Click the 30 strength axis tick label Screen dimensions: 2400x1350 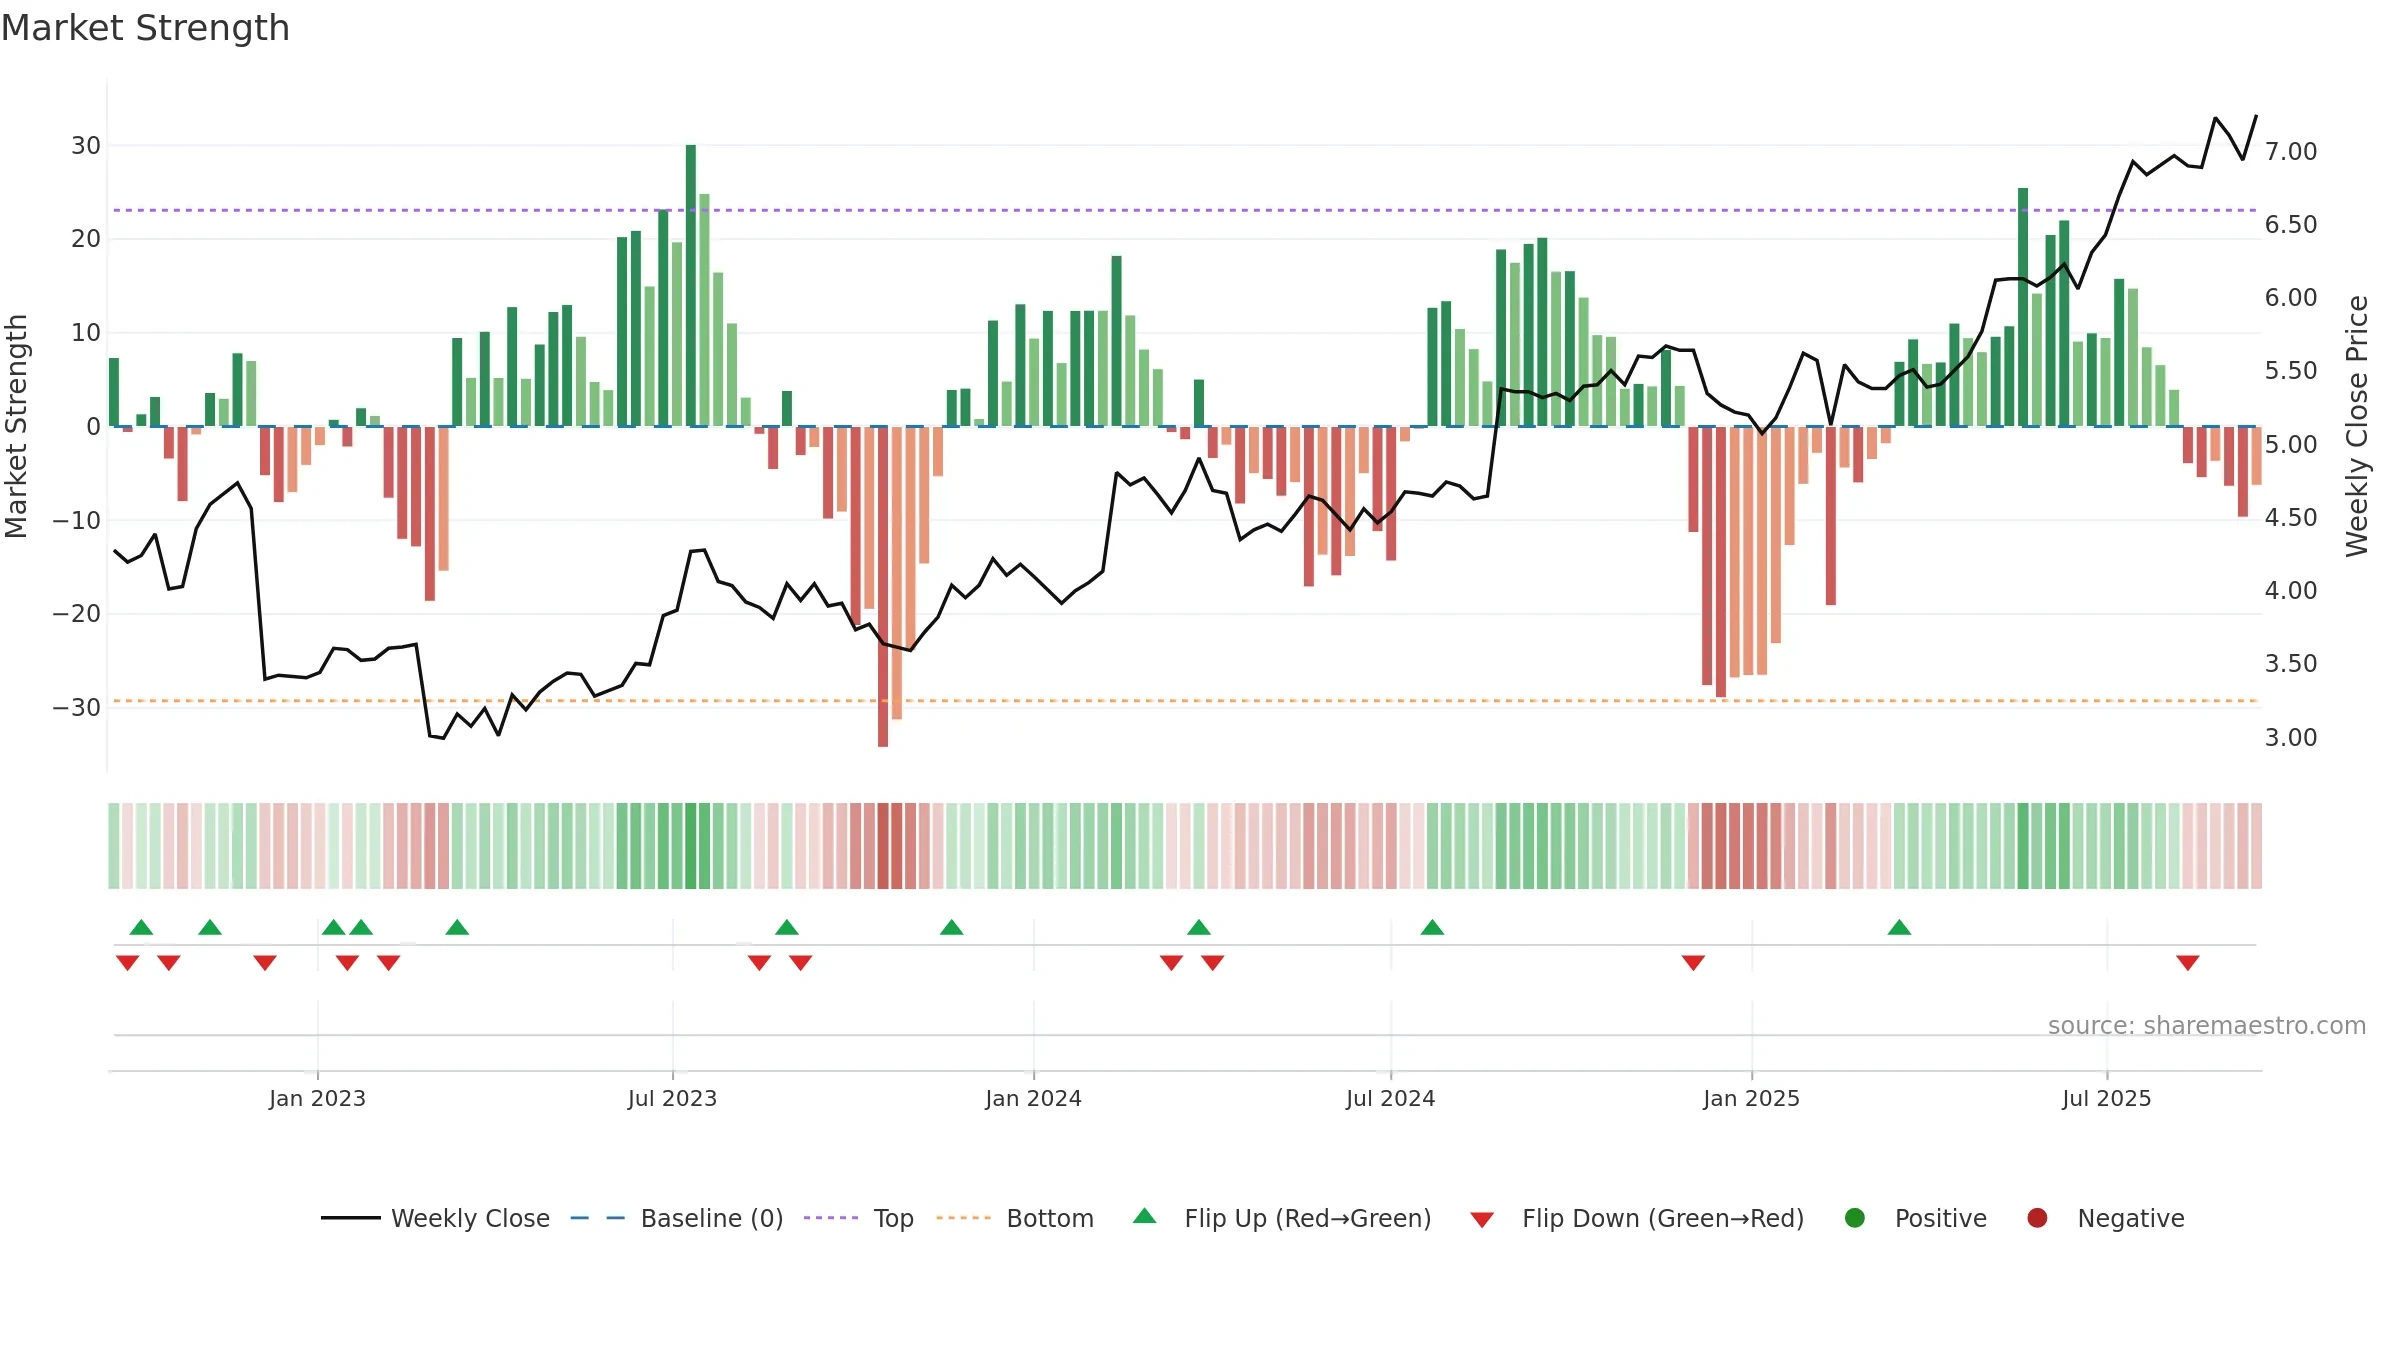(86, 145)
